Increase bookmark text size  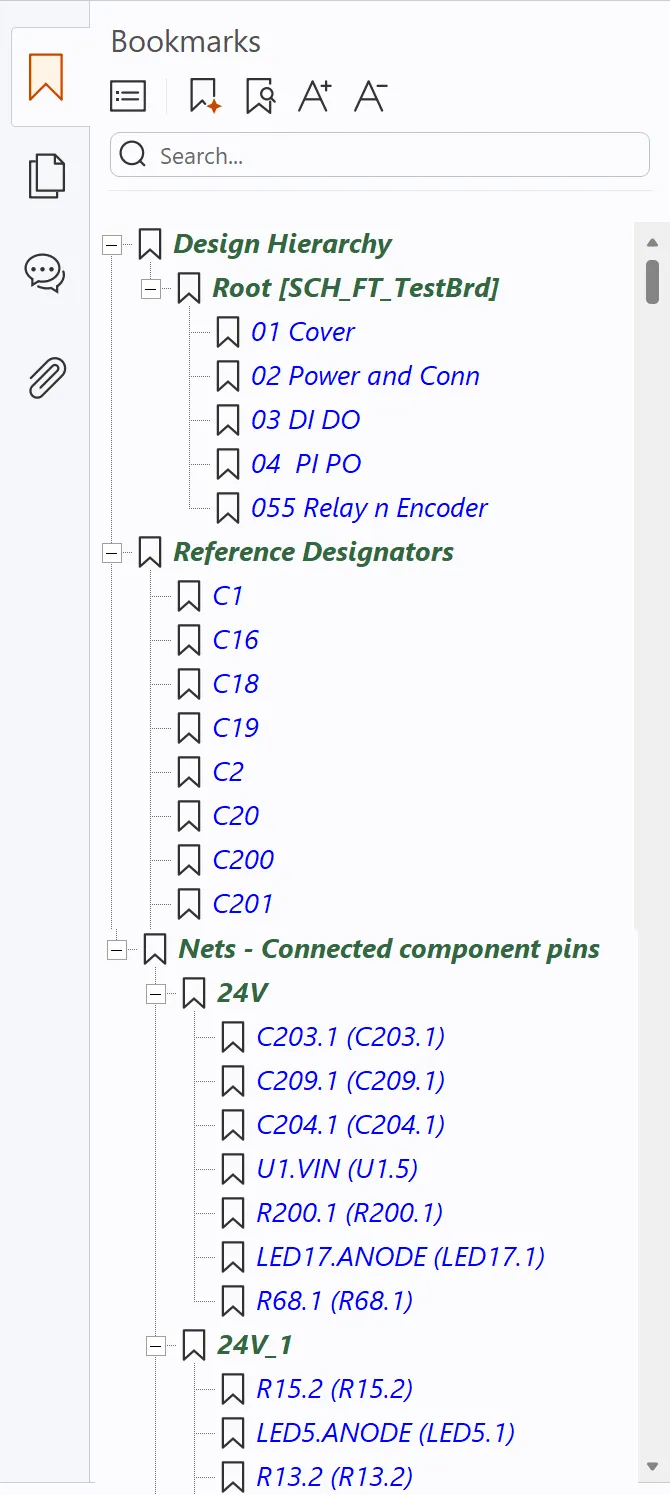[315, 96]
